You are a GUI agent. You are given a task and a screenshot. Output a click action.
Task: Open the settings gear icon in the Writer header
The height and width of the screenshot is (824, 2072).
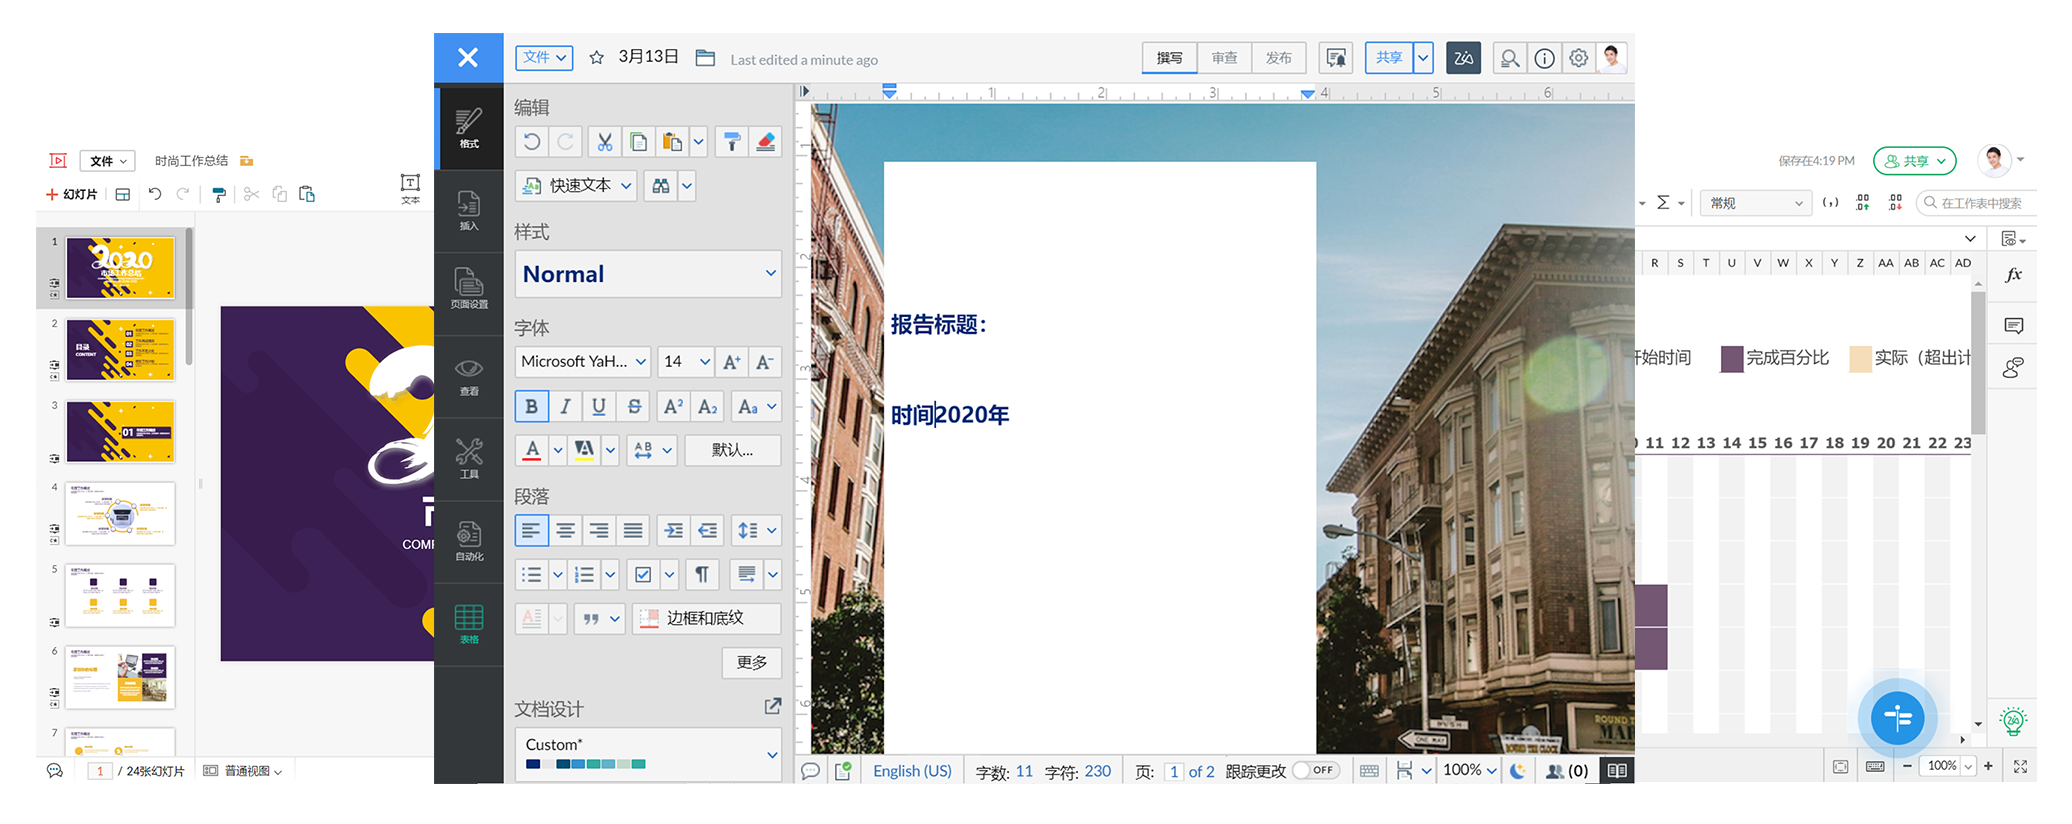[1579, 58]
